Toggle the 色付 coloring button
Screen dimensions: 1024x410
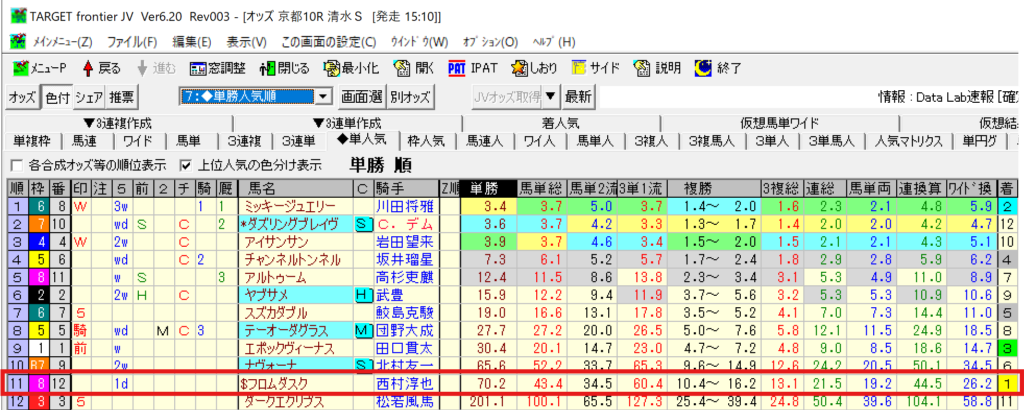point(57,97)
